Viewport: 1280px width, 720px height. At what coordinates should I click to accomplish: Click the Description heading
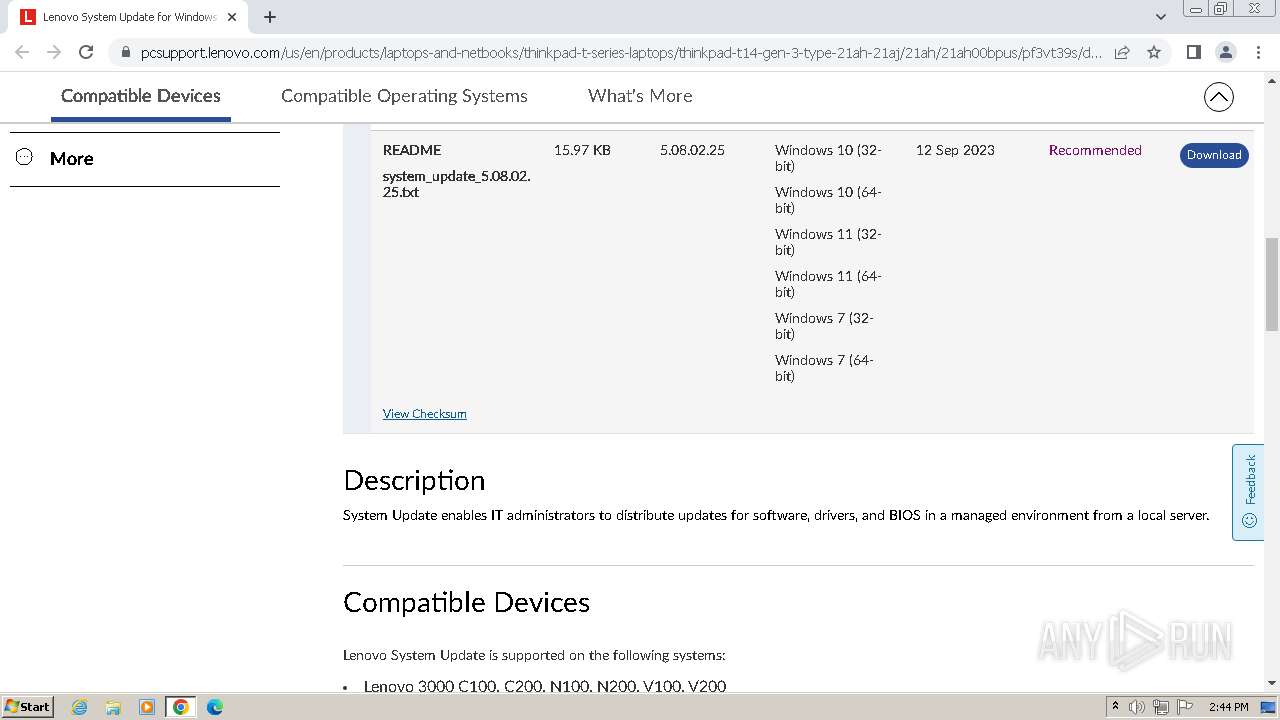click(414, 481)
